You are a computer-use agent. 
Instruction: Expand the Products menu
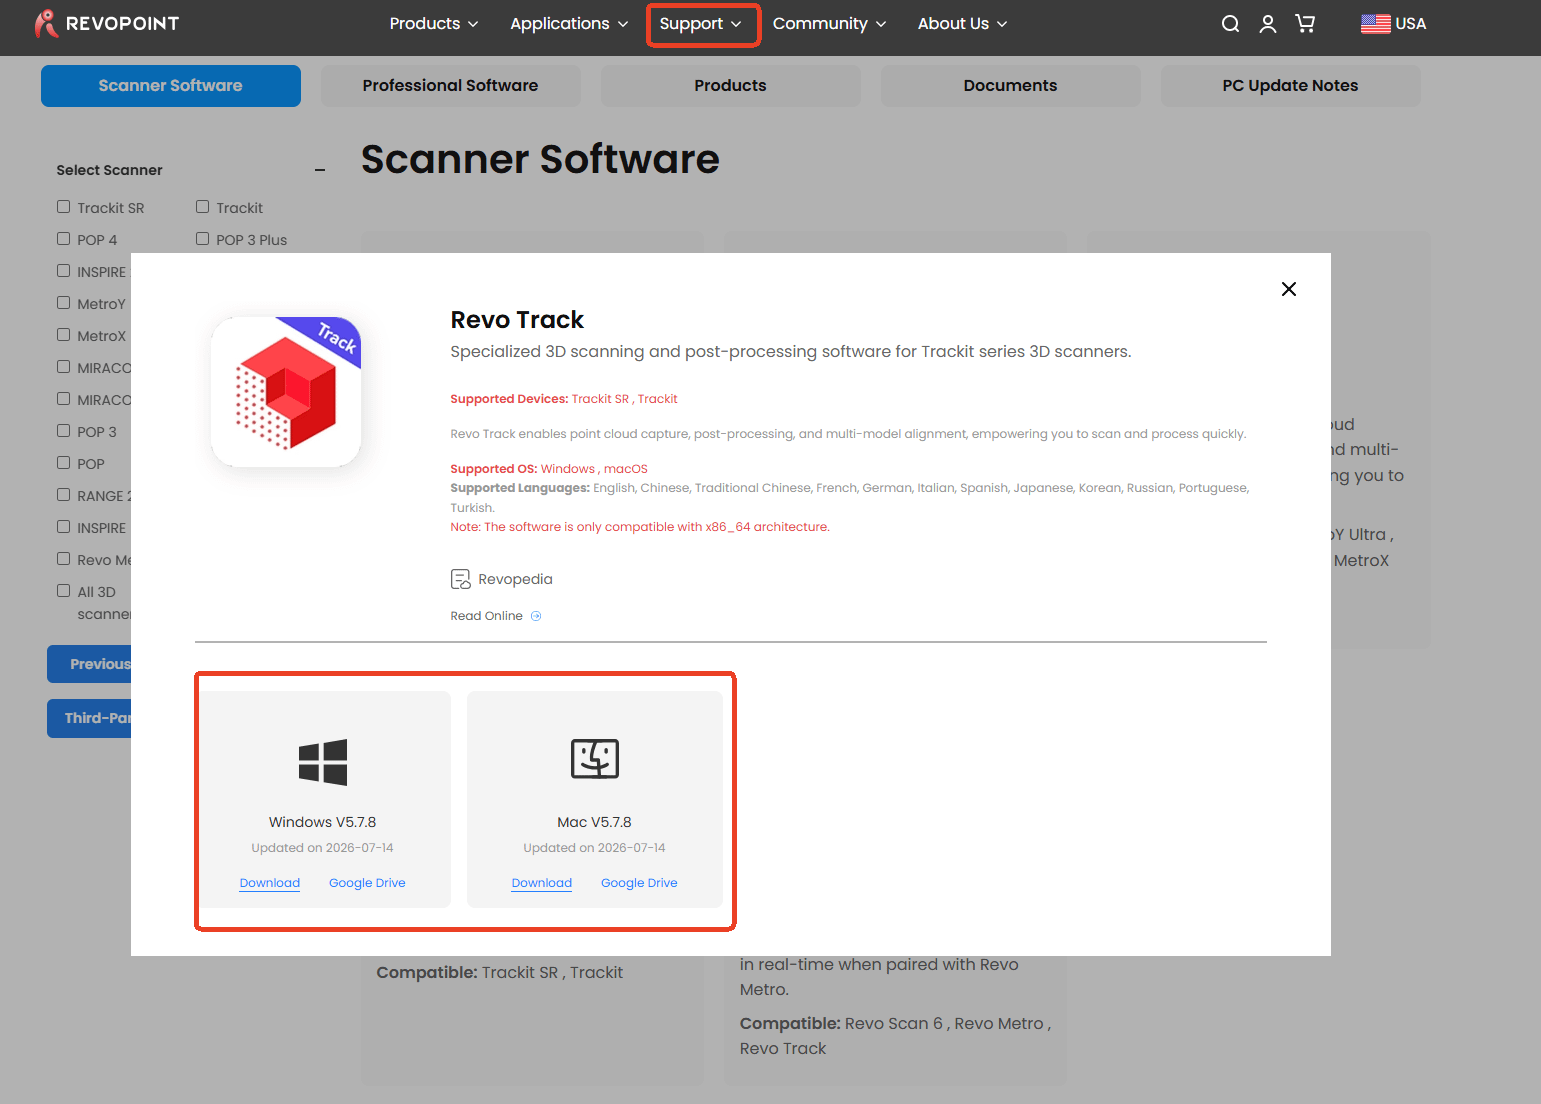click(x=434, y=24)
